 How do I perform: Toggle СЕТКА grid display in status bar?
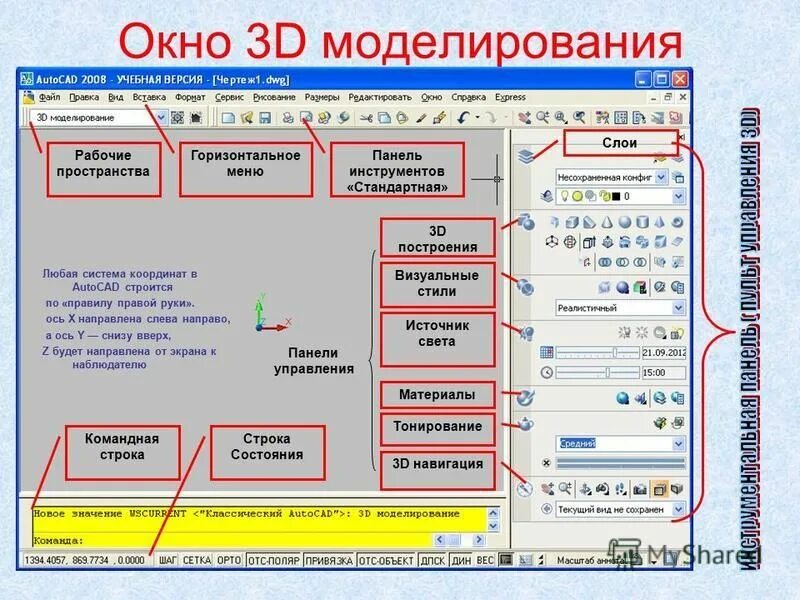[197, 560]
